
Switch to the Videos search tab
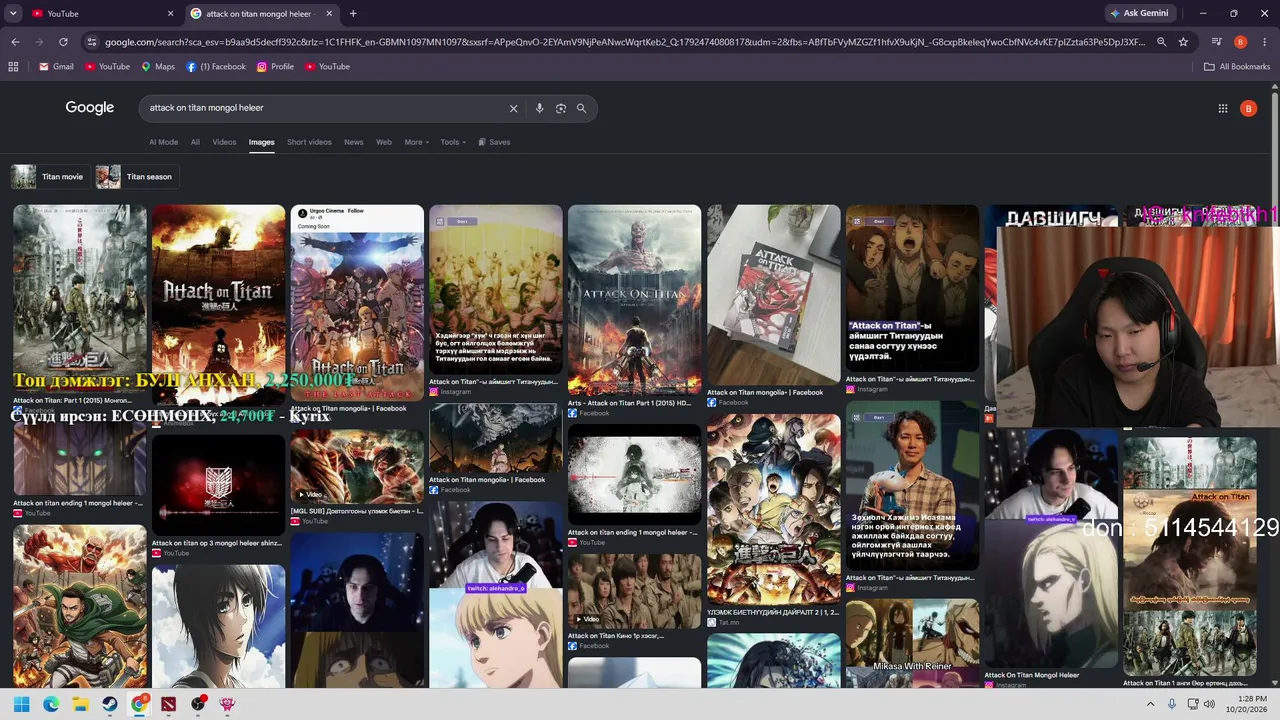(224, 142)
